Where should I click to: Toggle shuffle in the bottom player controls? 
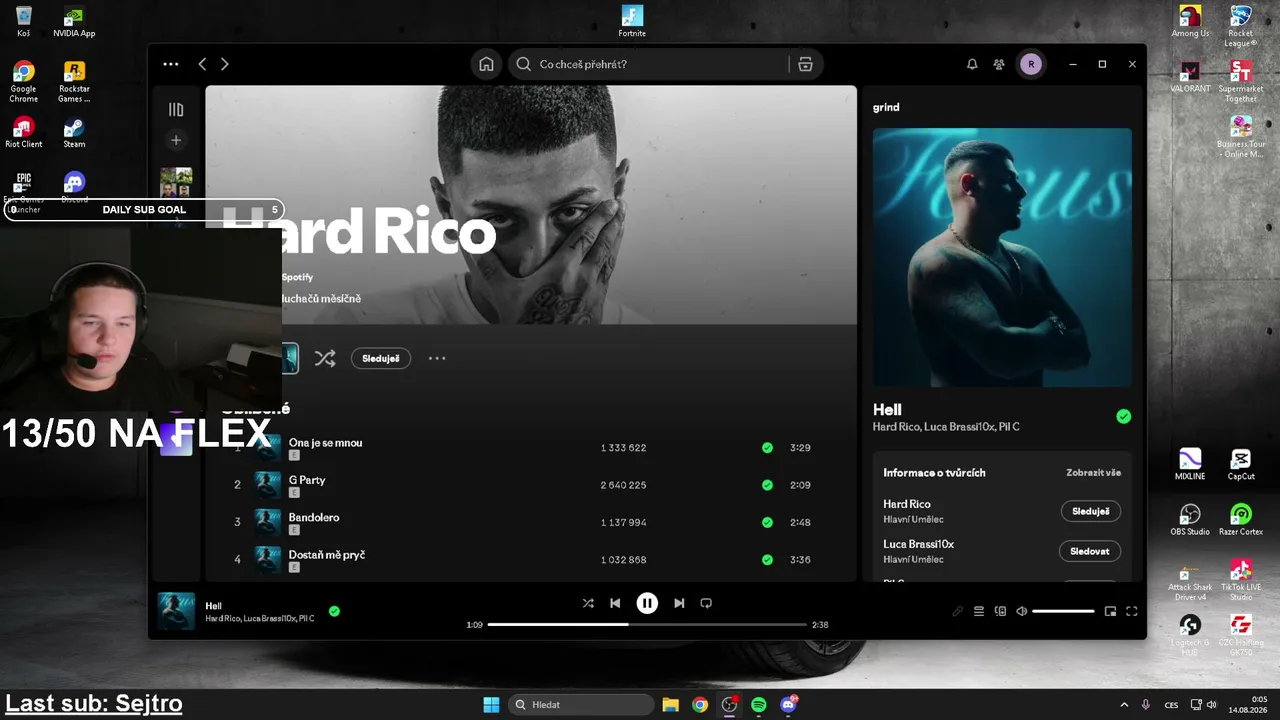[x=588, y=603]
